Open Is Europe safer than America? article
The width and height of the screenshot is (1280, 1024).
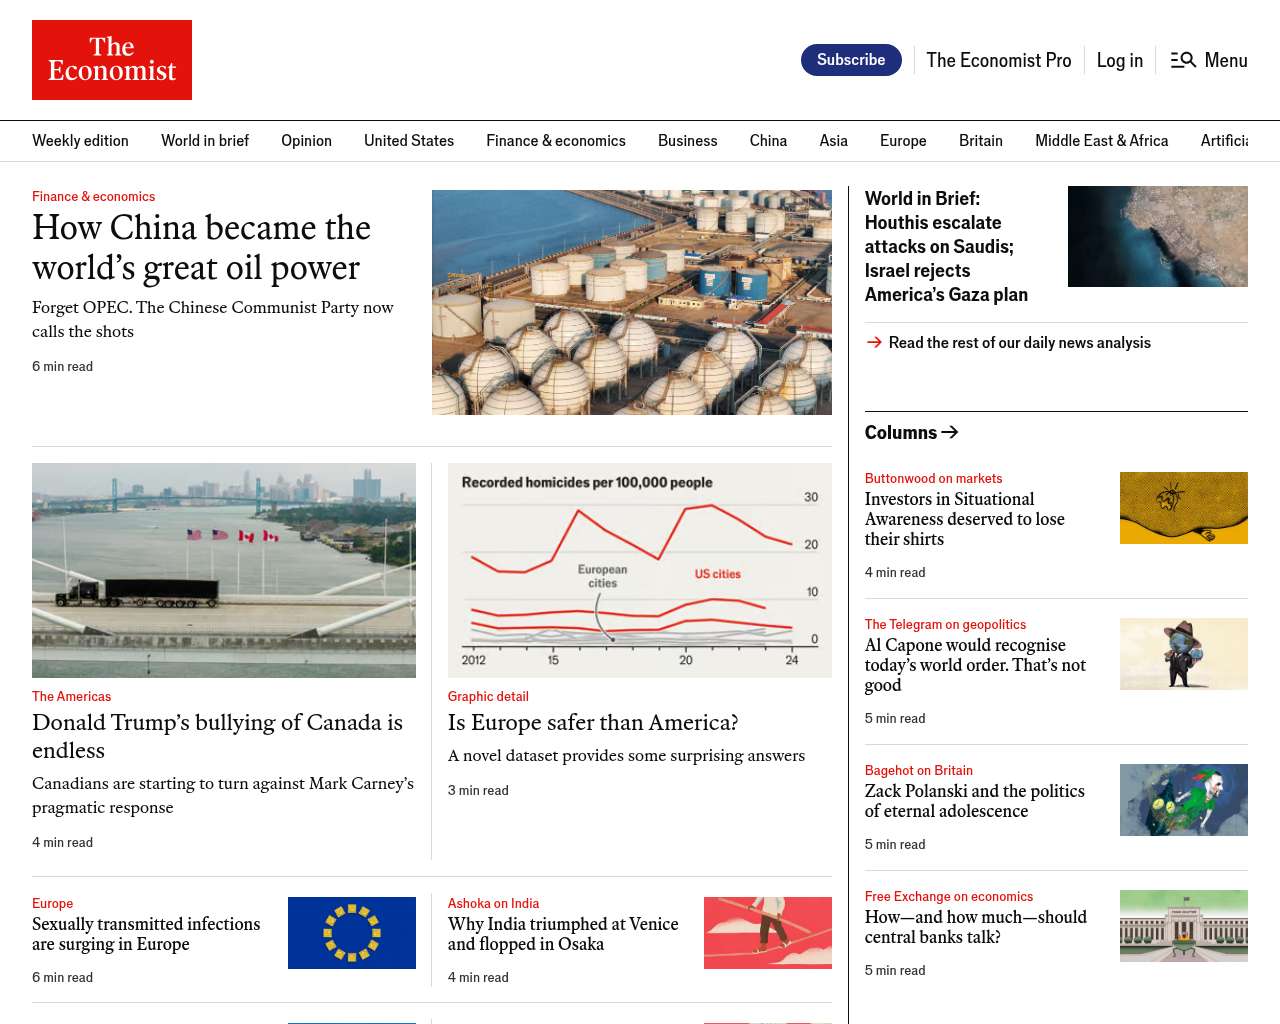click(x=593, y=723)
